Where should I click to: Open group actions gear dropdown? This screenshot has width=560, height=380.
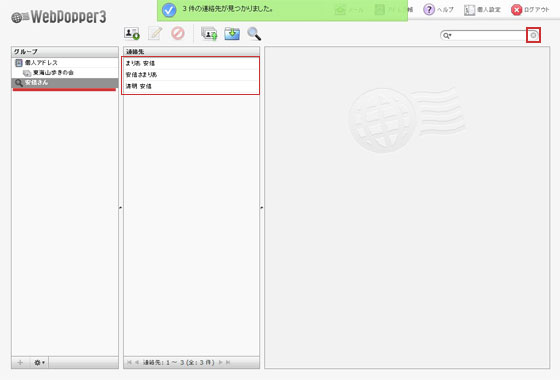[39, 362]
